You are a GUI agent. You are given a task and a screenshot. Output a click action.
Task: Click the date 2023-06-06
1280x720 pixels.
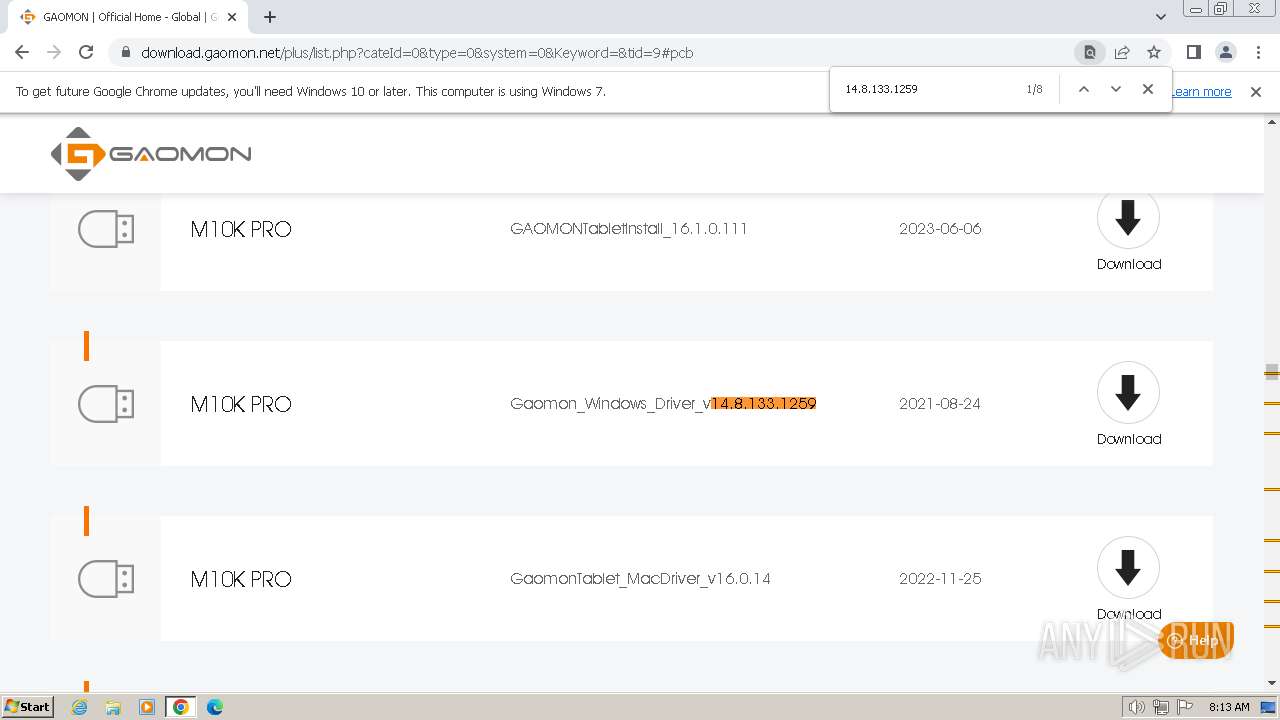point(940,228)
